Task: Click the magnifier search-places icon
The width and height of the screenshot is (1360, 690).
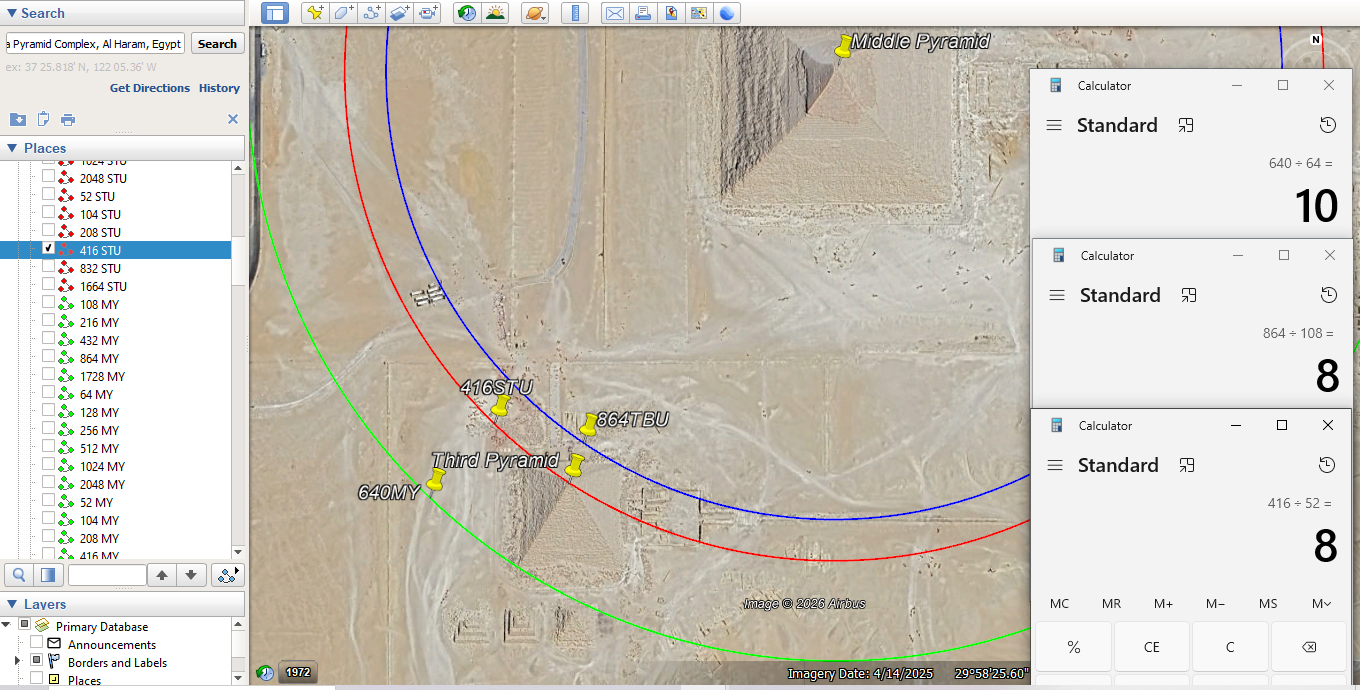Action: pyautogui.click(x=19, y=575)
